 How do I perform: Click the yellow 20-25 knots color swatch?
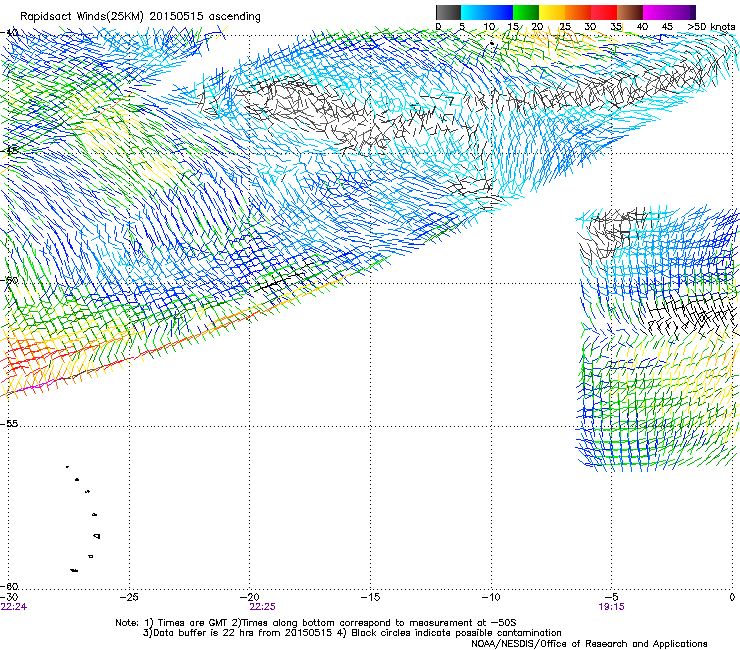point(552,12)
